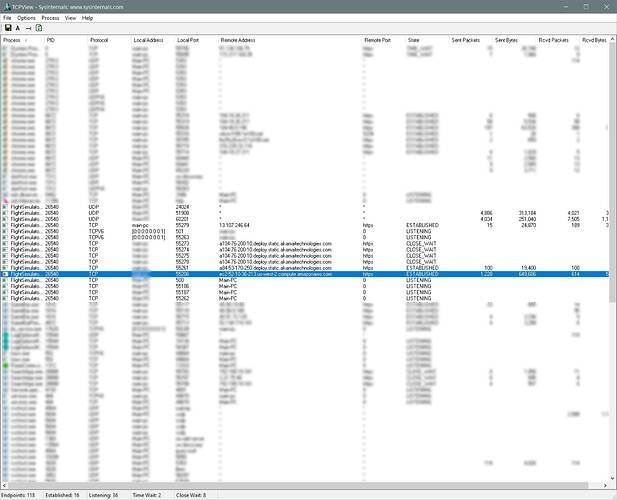Sort by the Process column header
The width and height of the screenshot is (617, 500).
[x=22, y=40]
